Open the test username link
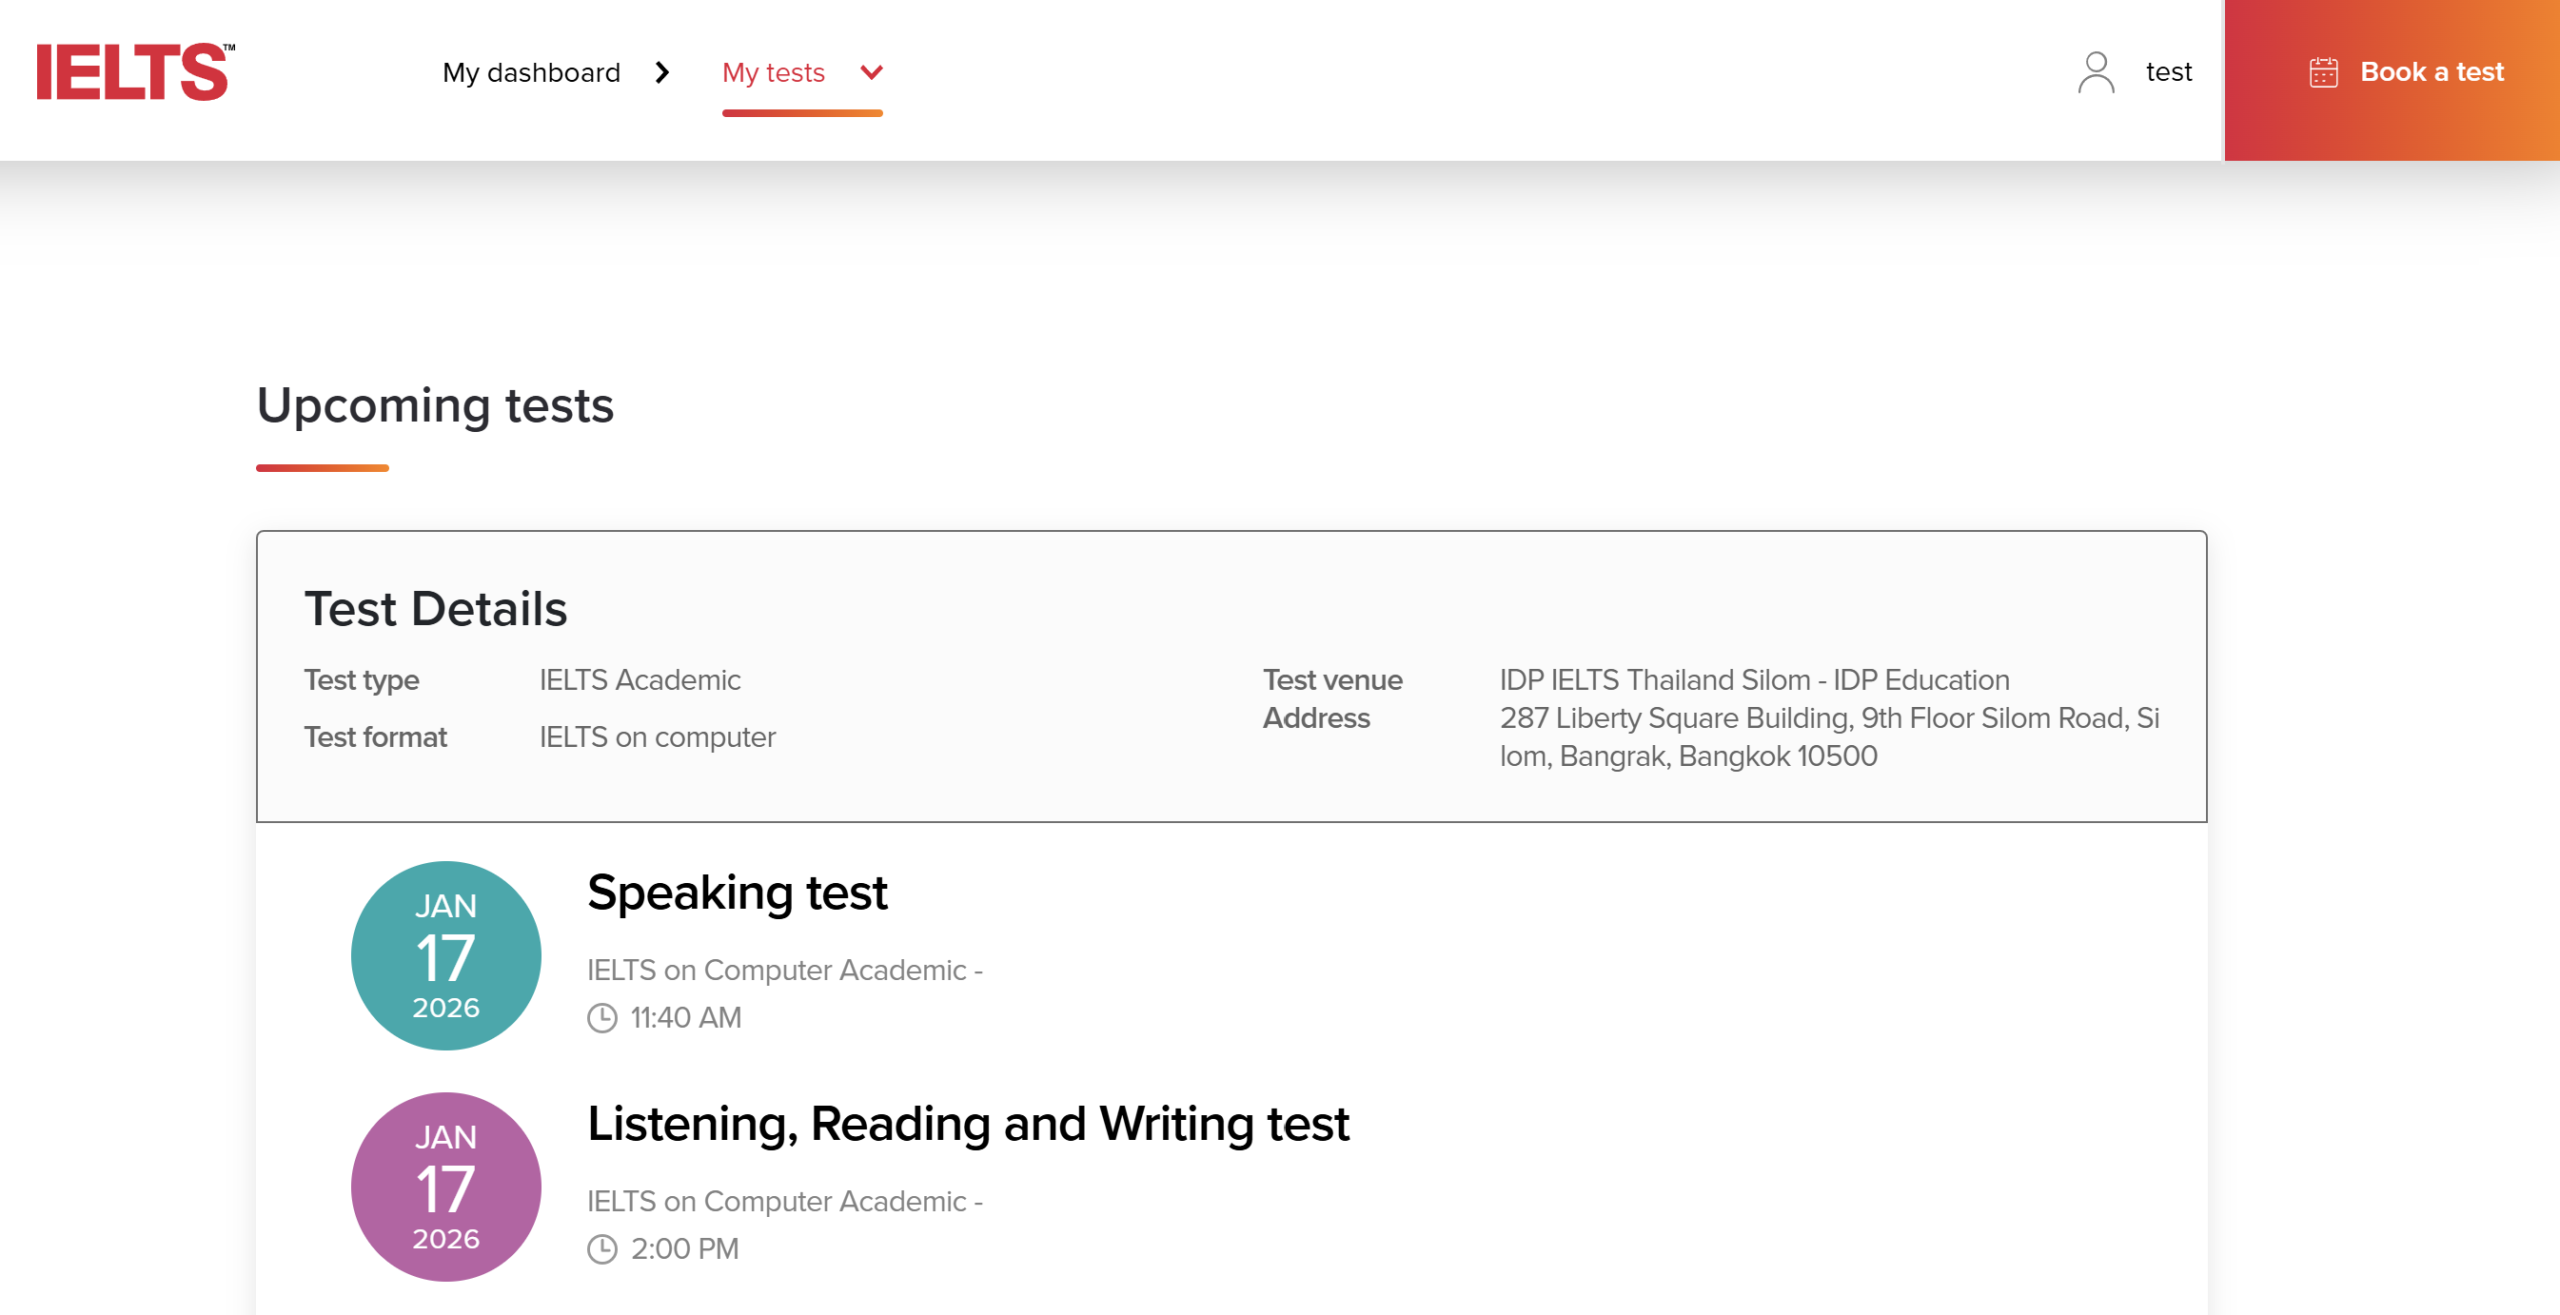2560x1315 pixels. pyautogui.click(x=2168, y=72)
